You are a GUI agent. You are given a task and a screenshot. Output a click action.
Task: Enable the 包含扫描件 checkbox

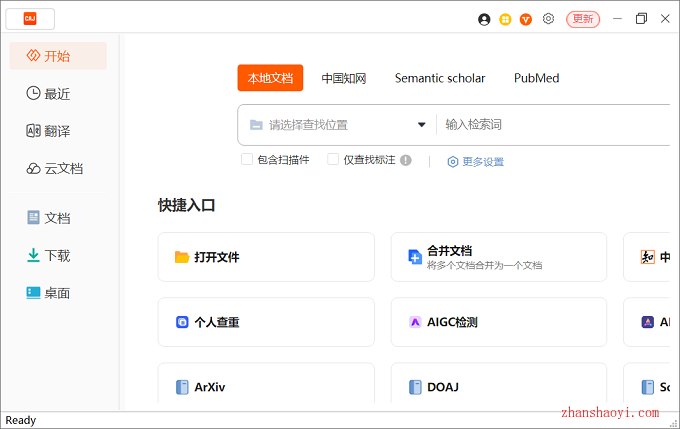click(x=247, y=159)
